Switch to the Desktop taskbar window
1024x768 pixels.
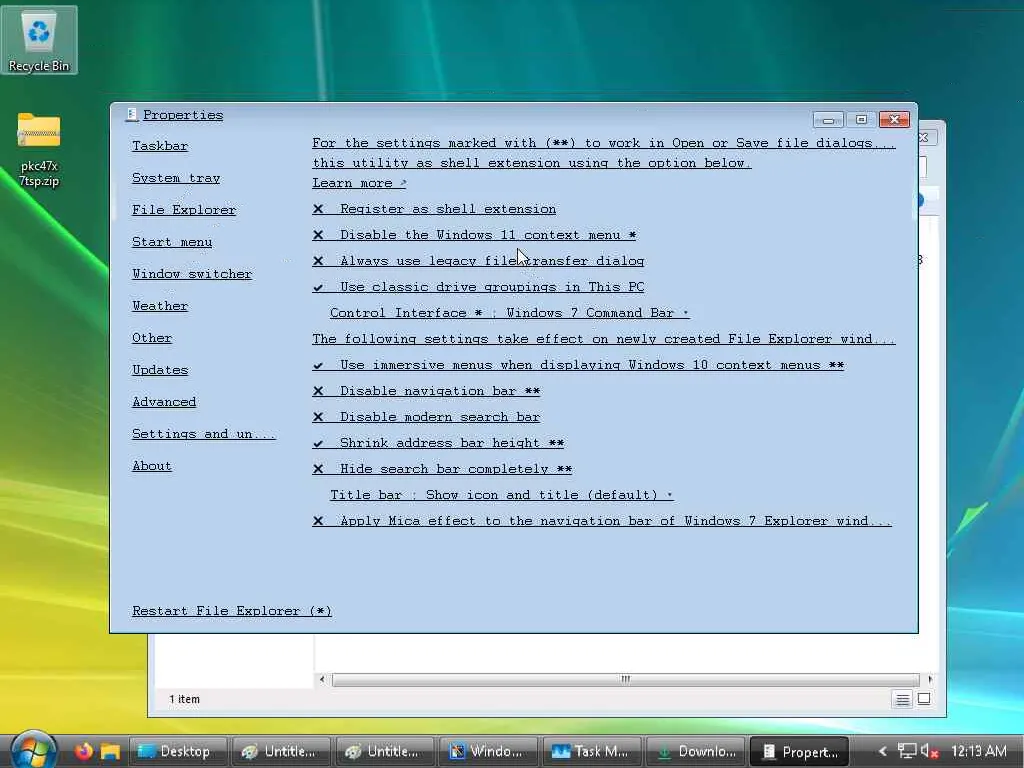[x=178, y=752]
